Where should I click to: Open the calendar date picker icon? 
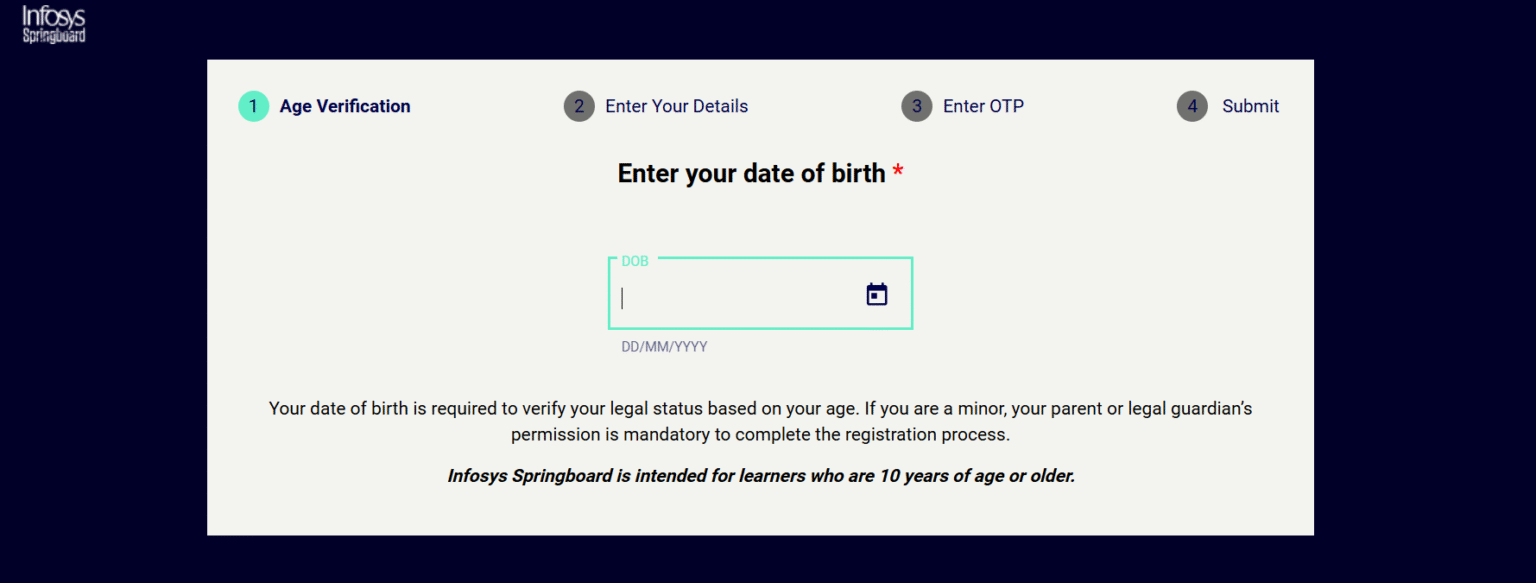point(877,294)
